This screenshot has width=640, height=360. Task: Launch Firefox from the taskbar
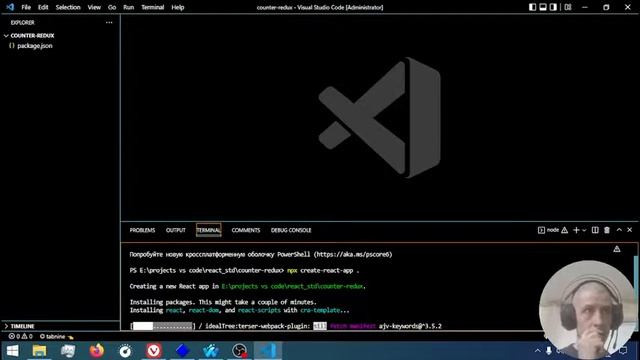pos(97,351)
